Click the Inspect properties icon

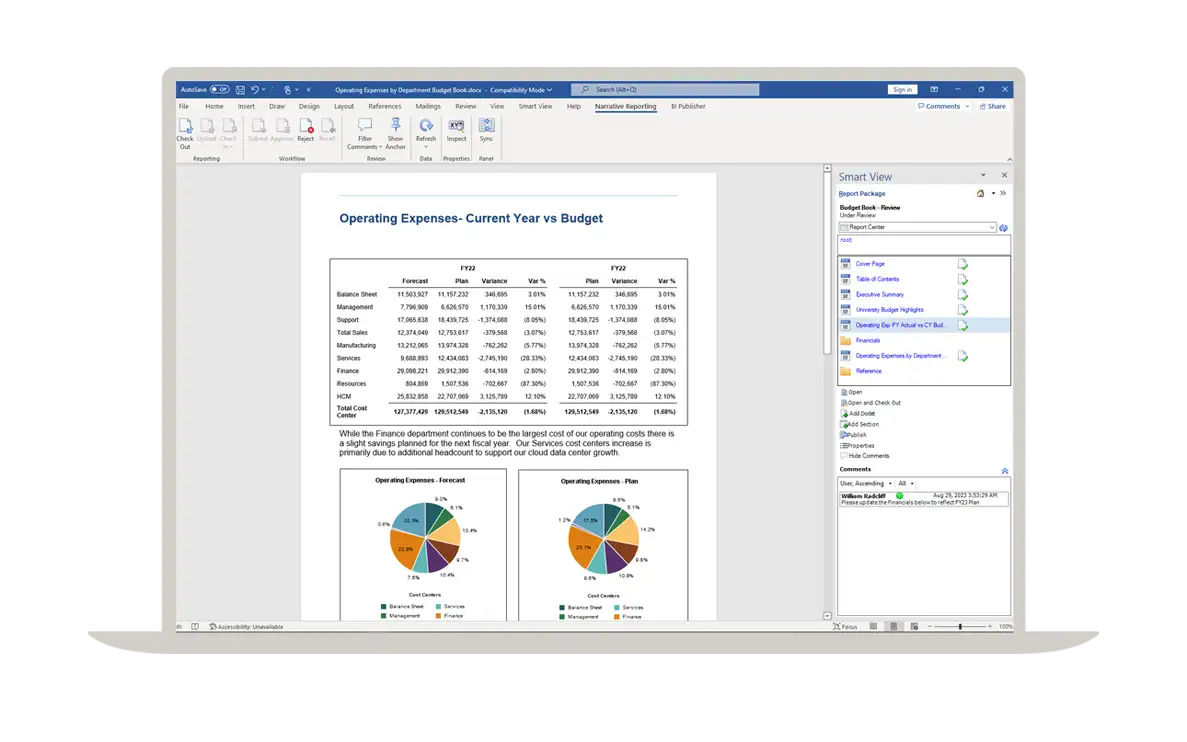456,126
